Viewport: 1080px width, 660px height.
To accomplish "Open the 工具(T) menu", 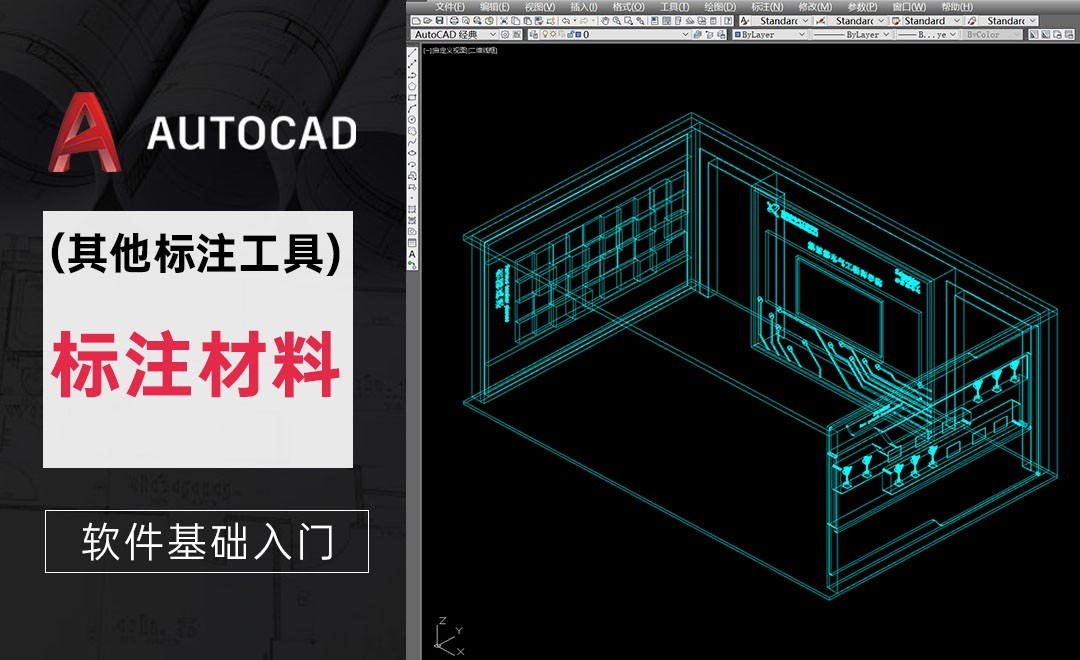I will (x=674, y=7).
